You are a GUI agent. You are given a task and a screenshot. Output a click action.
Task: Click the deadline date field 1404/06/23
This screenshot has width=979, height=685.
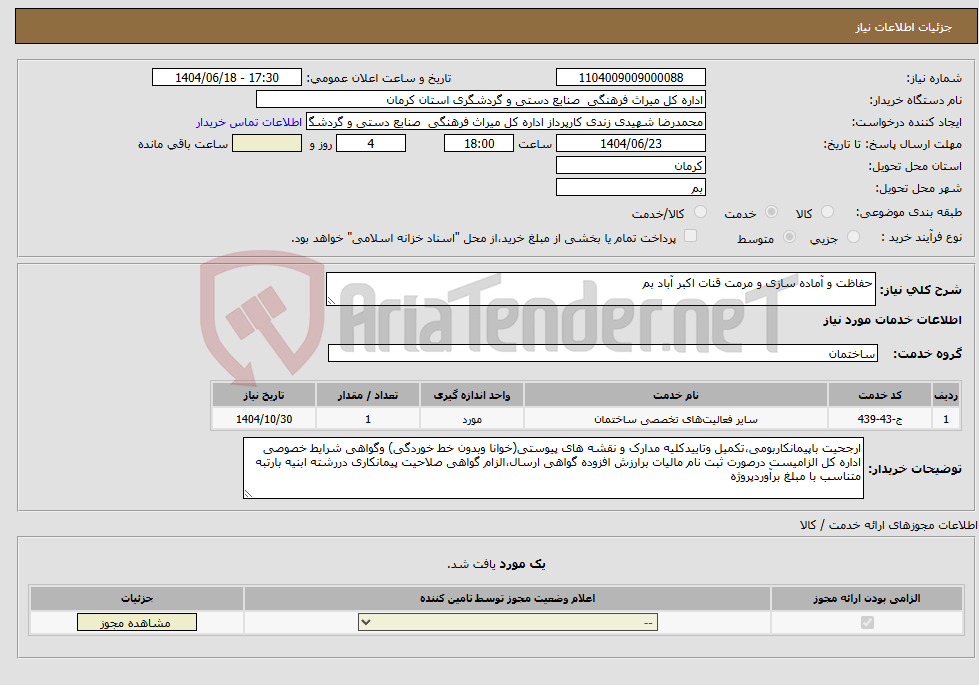(x=630, y=142)
